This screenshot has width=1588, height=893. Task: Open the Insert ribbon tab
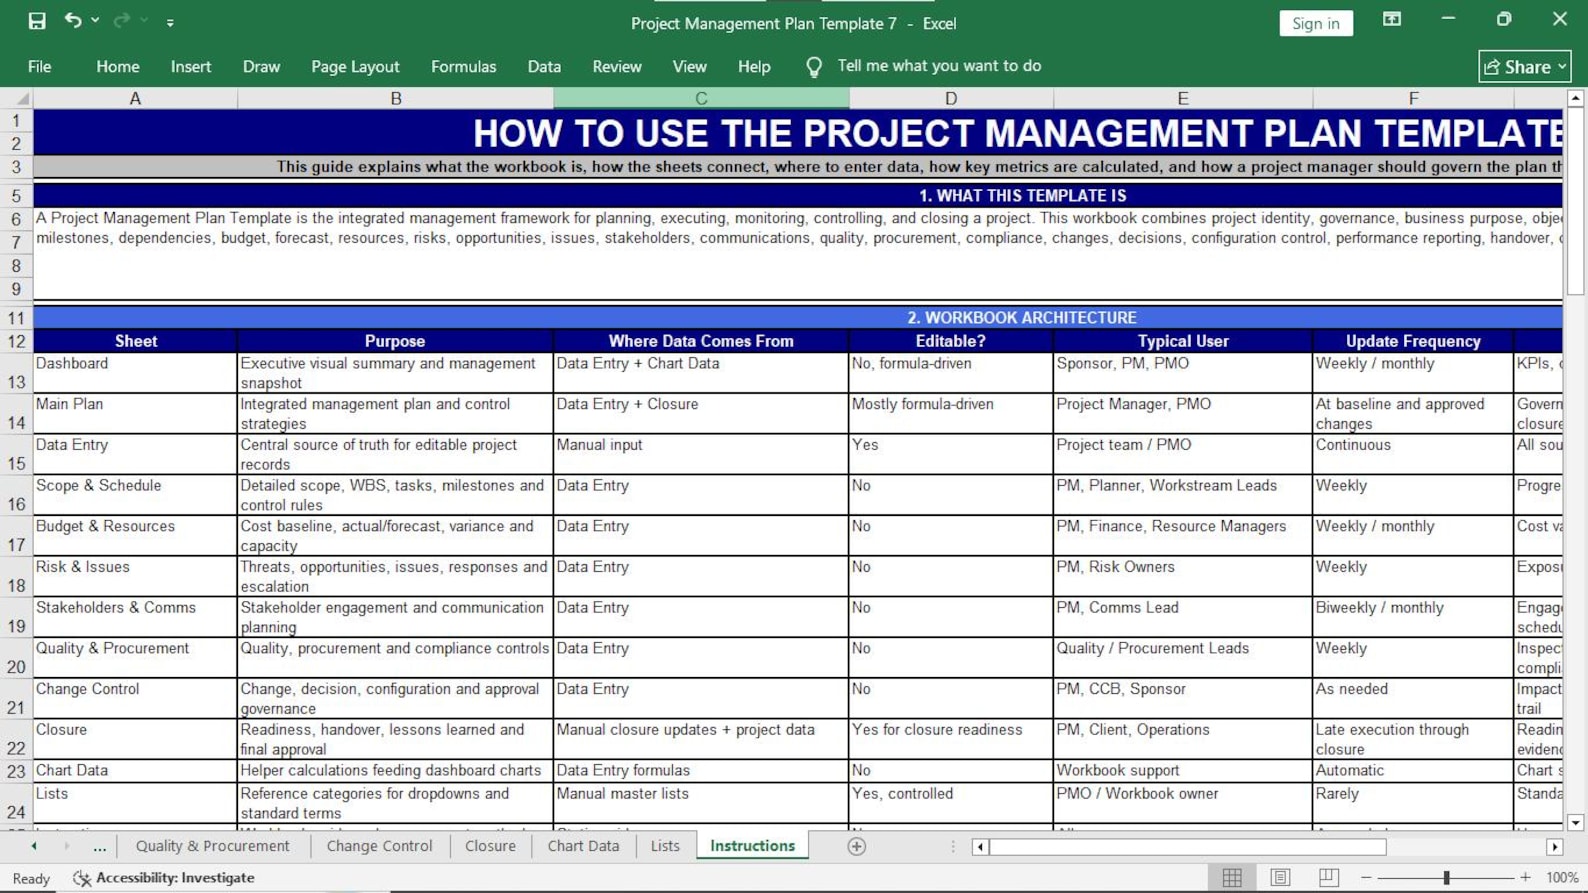pos(191,67)
